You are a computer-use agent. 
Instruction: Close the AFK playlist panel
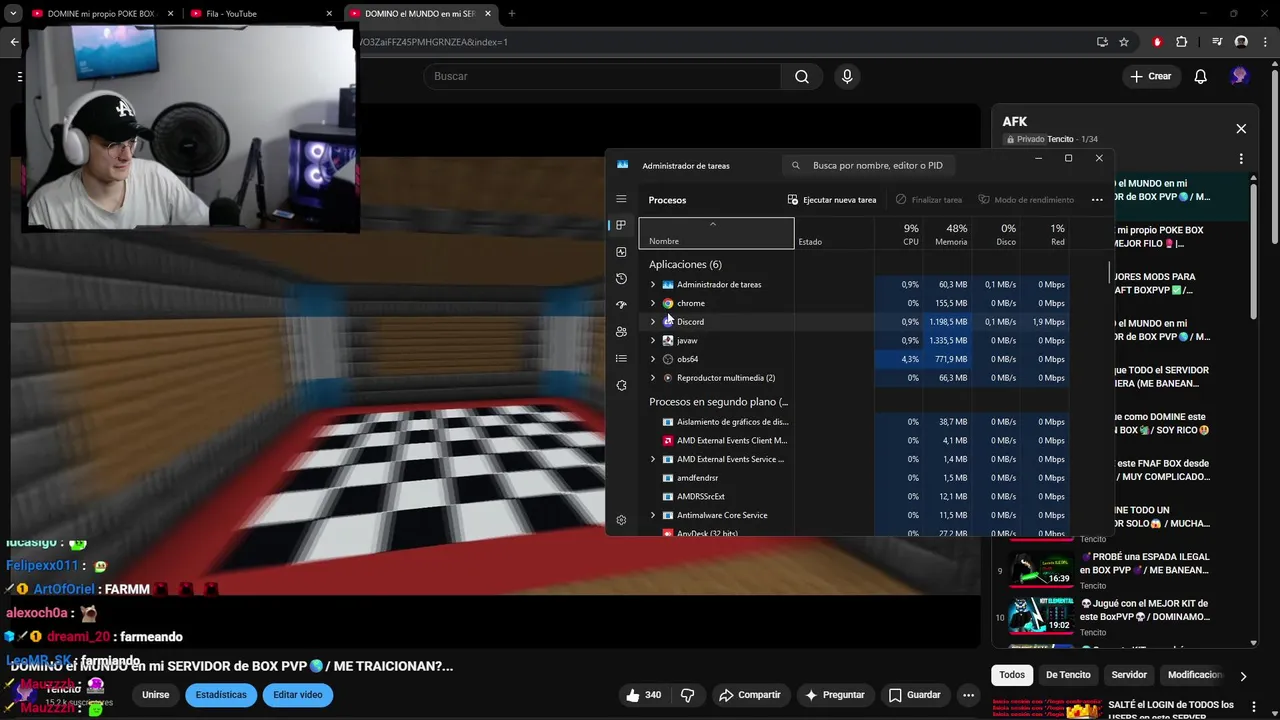coord(1241,129)
